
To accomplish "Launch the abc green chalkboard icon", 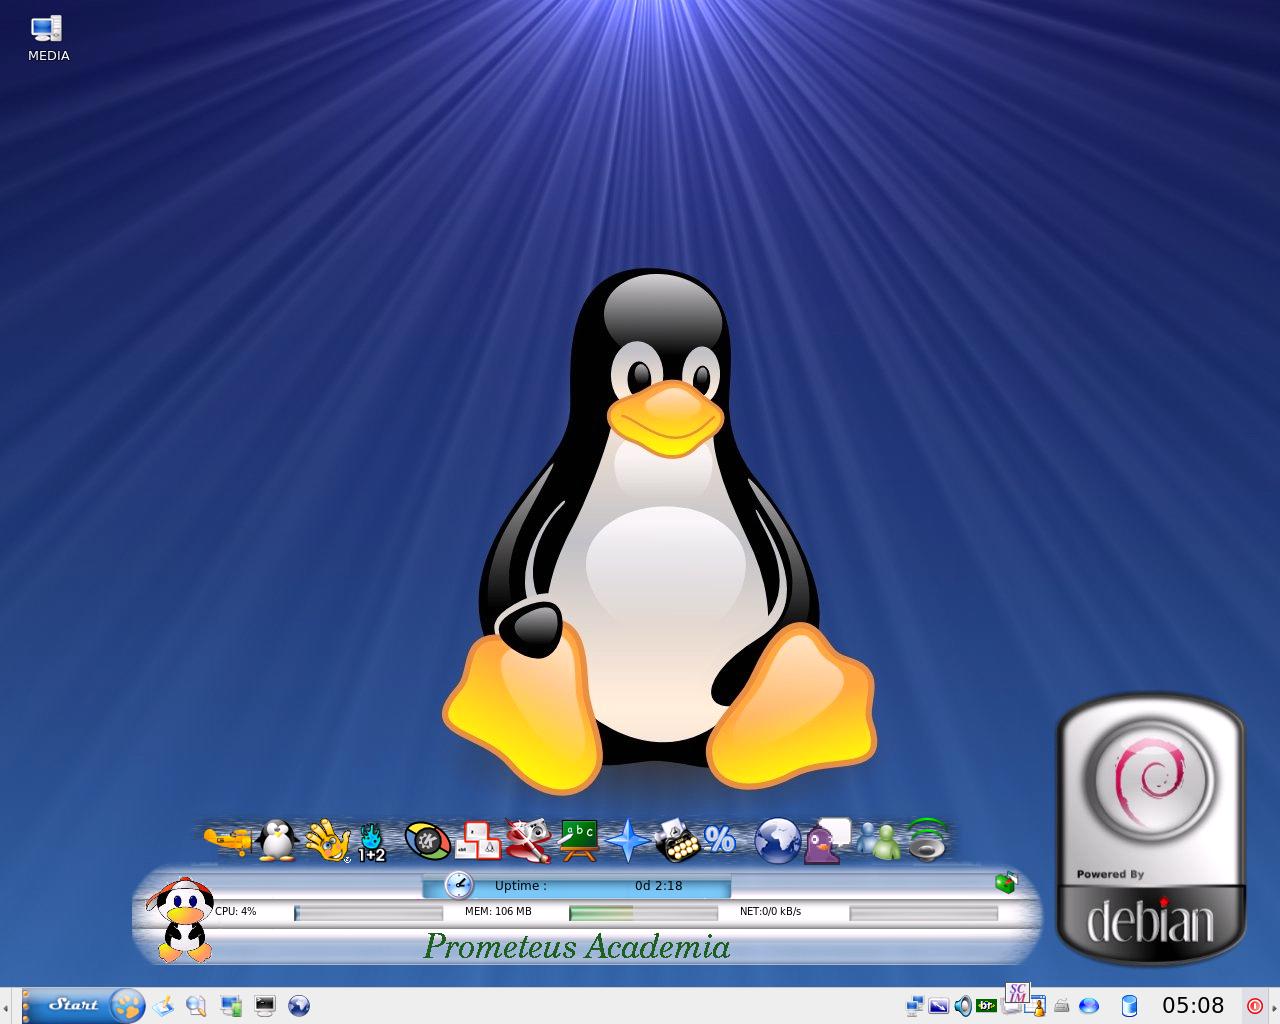I will coord(578,841).
